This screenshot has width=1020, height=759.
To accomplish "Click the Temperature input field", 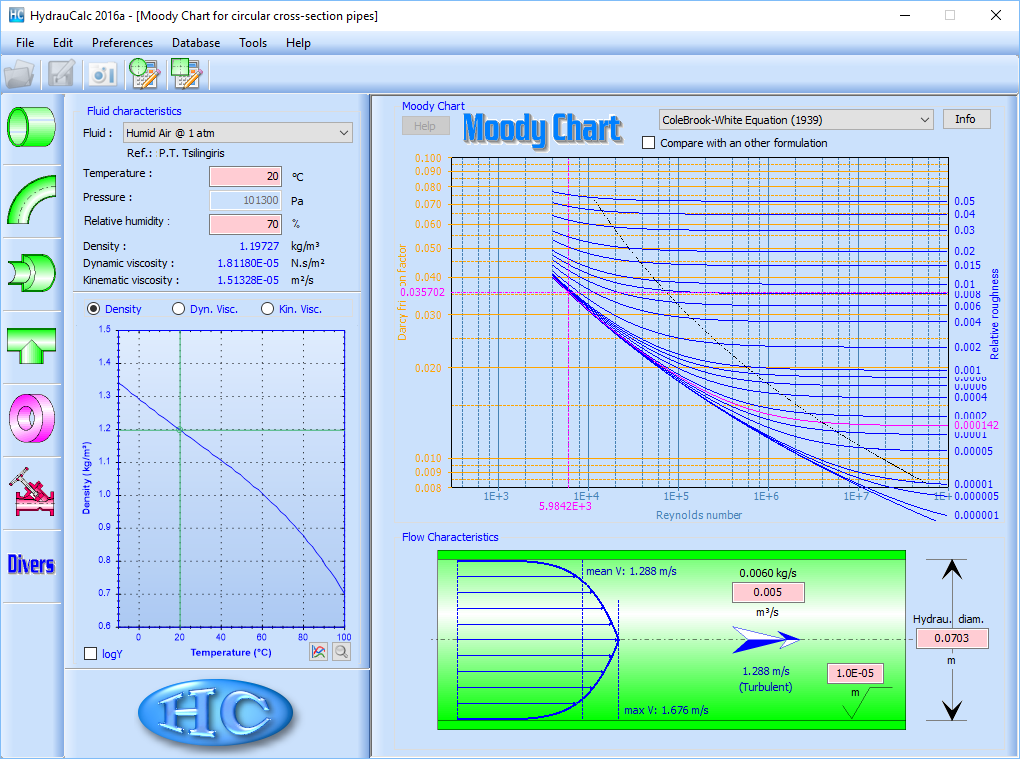I will pyautogui.click(x=245, y=177).
